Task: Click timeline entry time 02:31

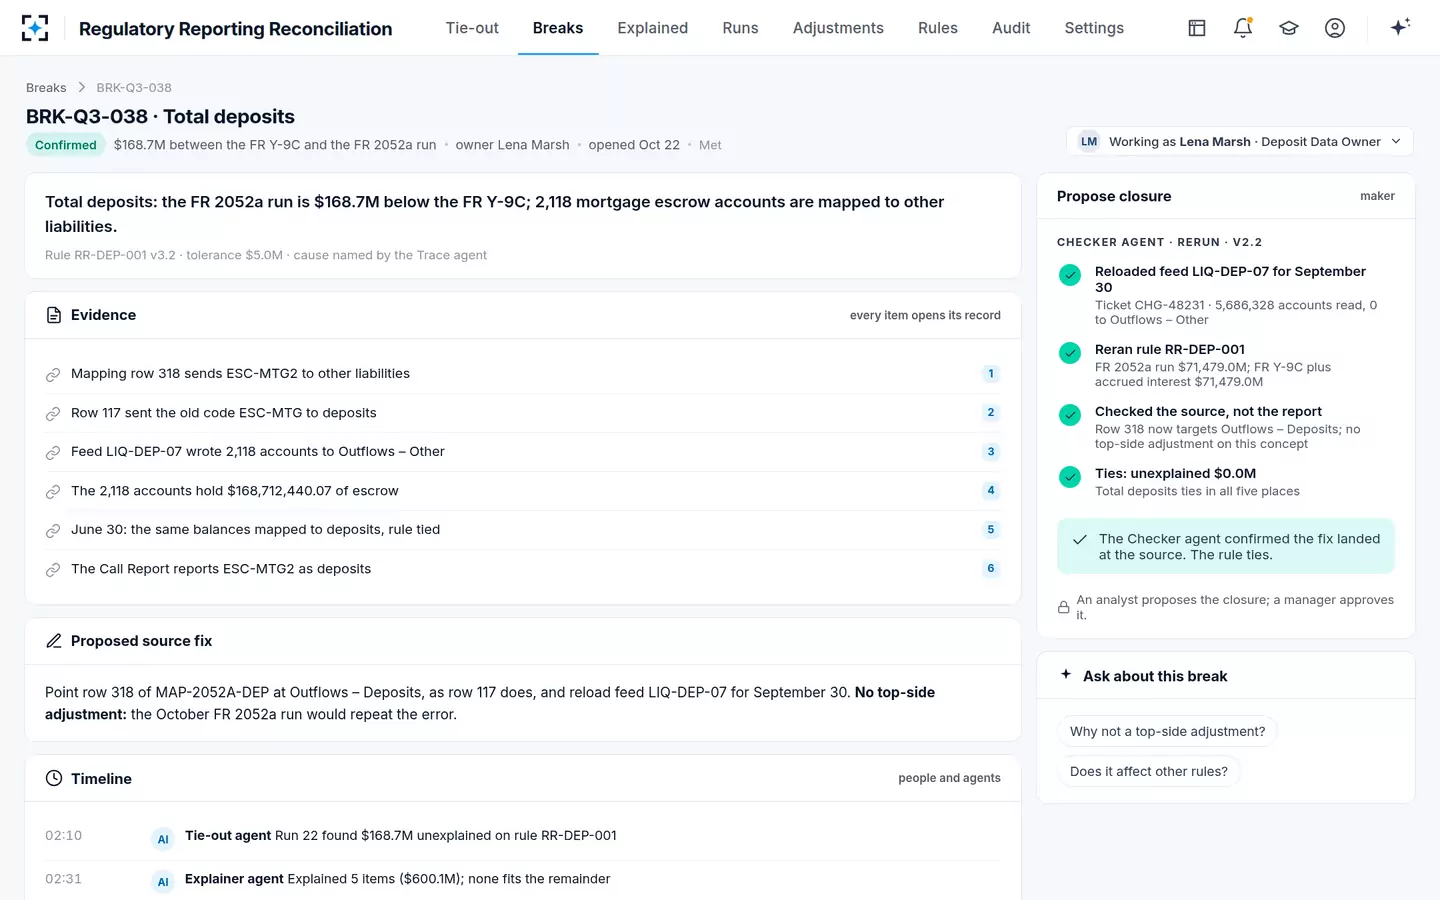Action: point(63,879)
